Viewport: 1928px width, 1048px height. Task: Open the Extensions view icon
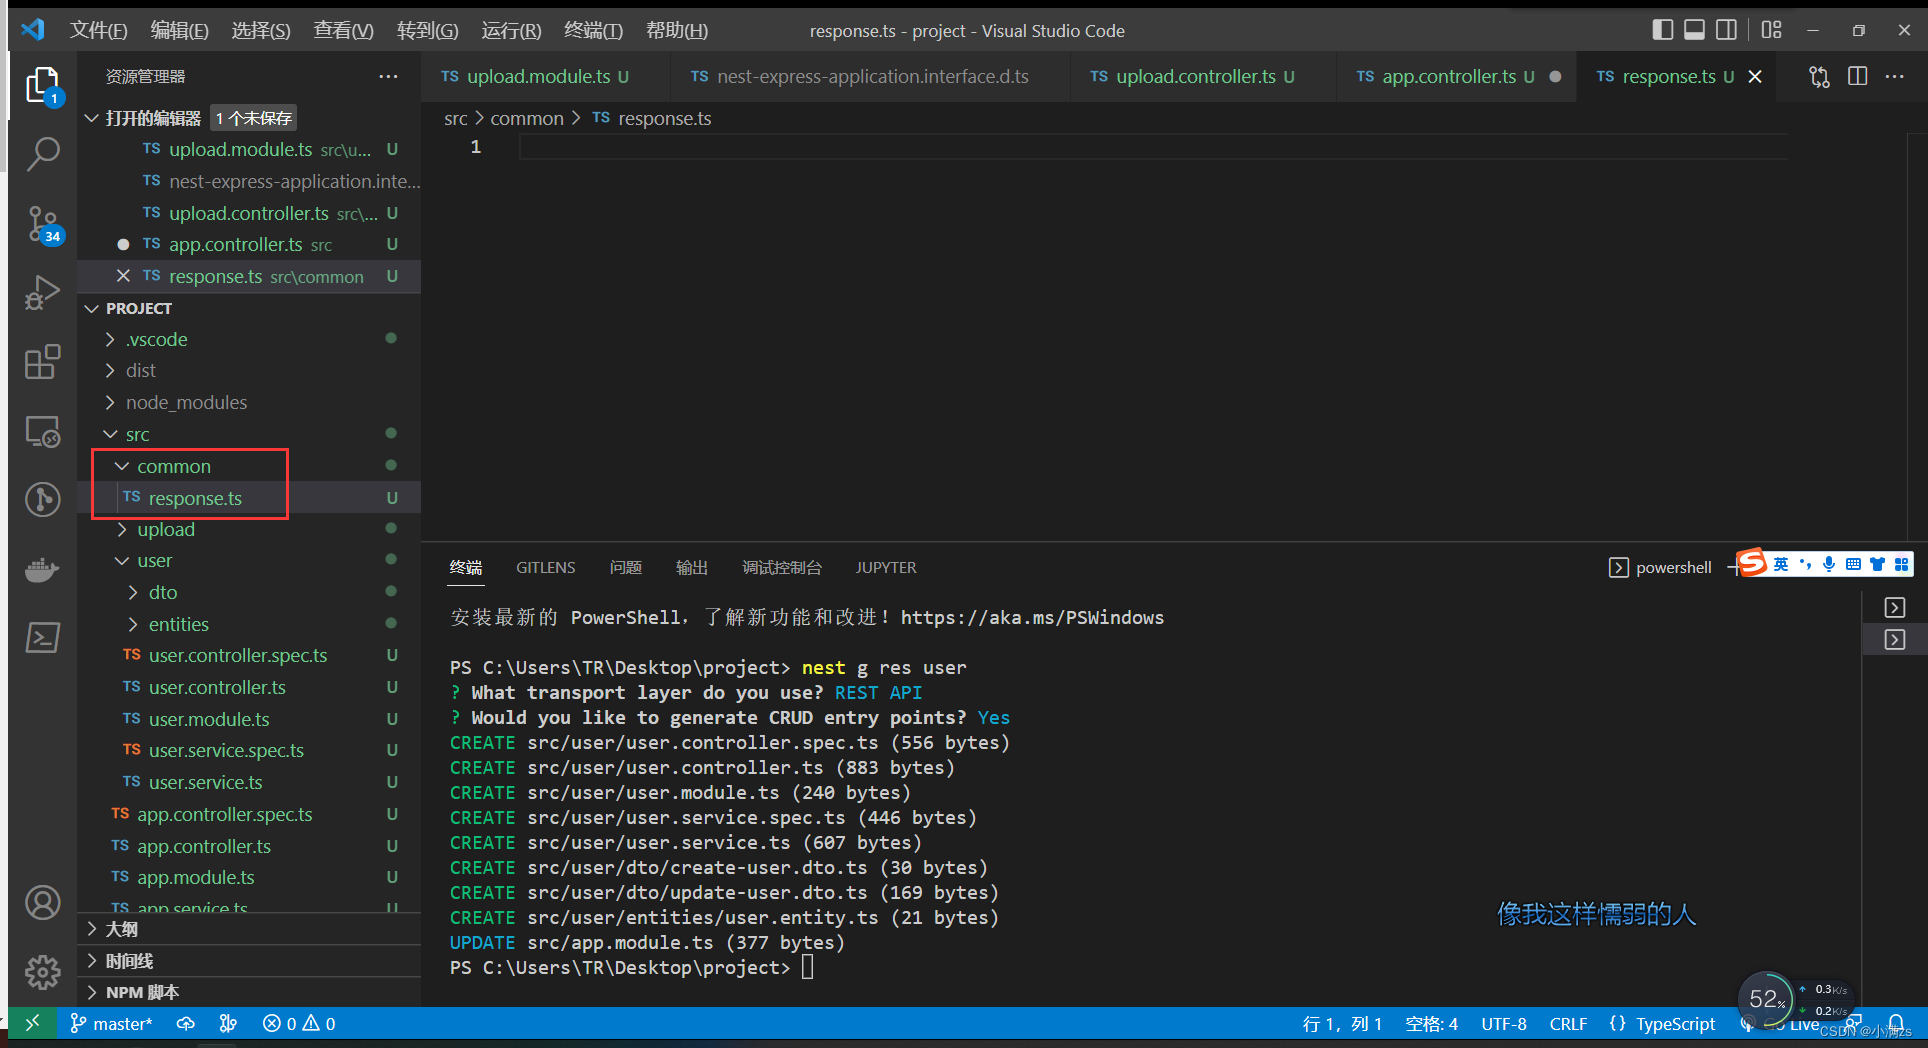[42, 362]
